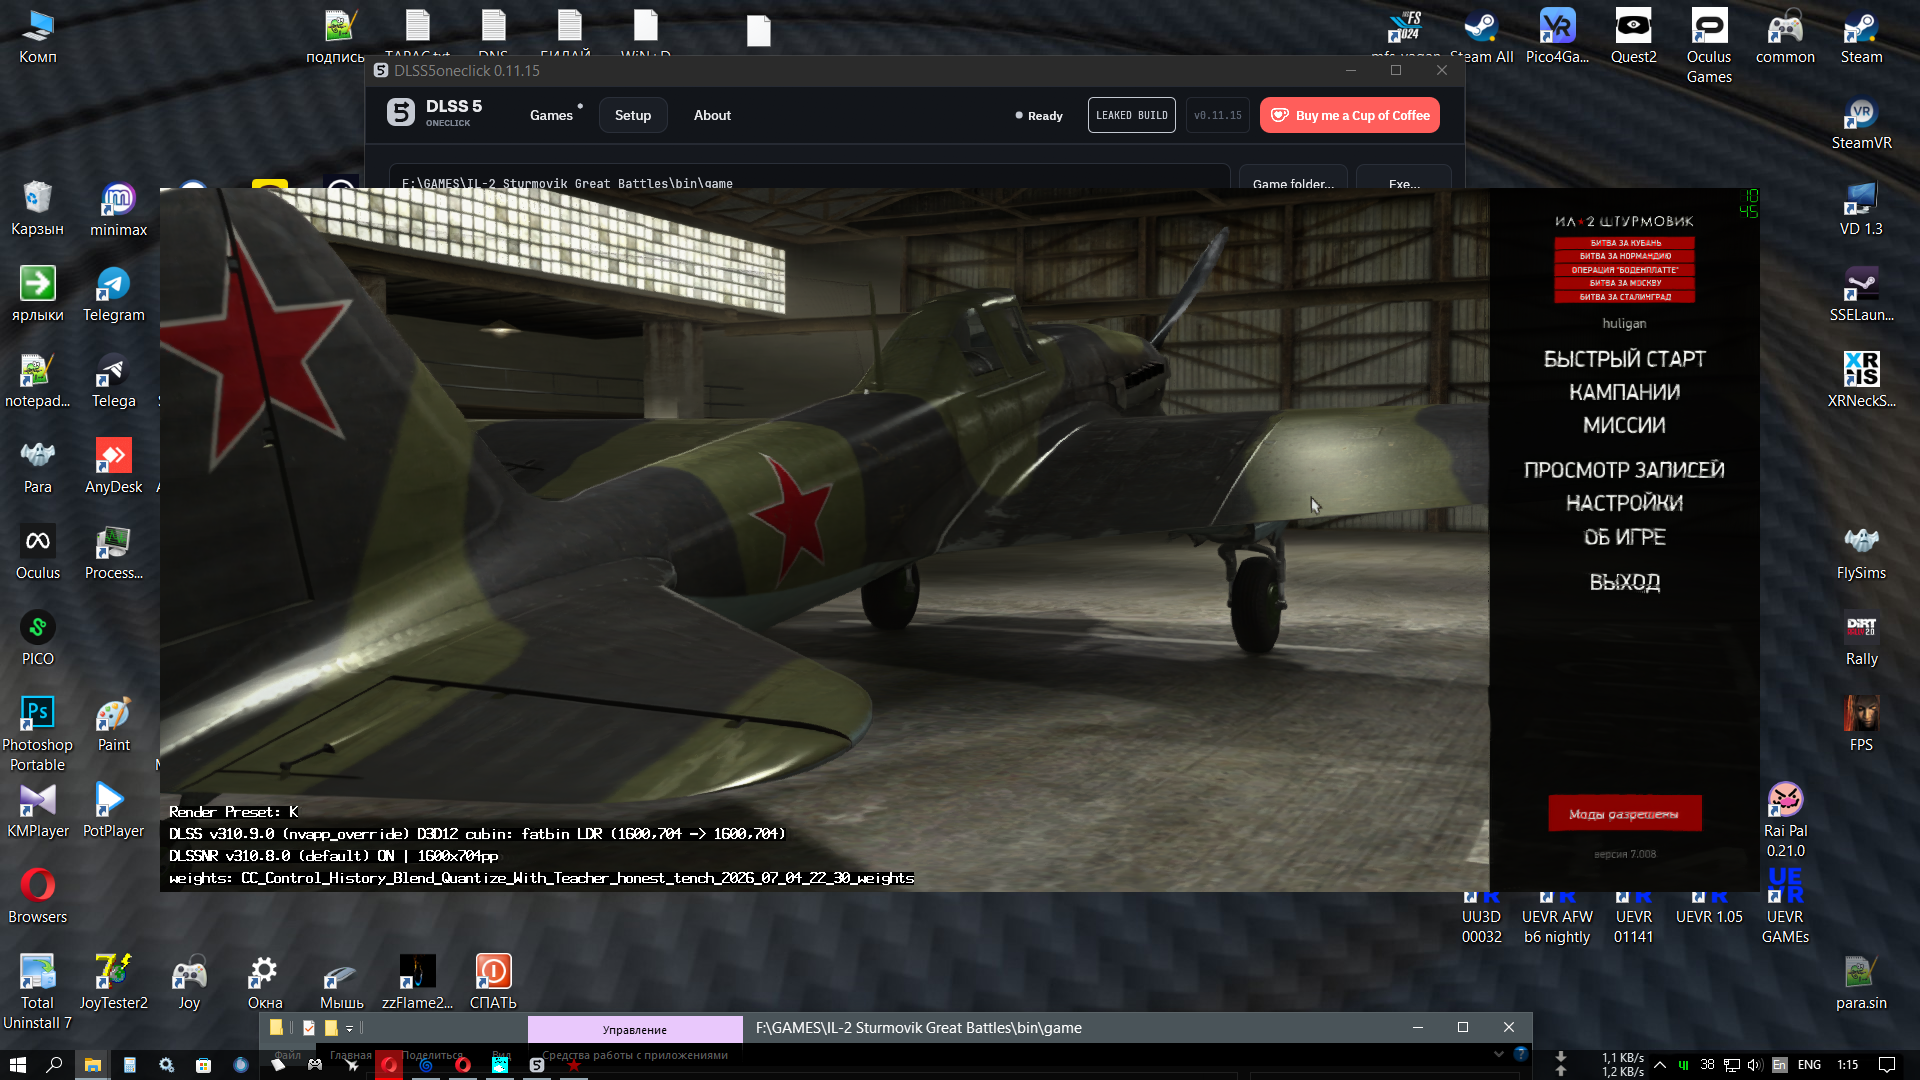The width and height of the screenshot is (1920, 1080).
Task: Open the KMPlayer desktop shortcut
Action: (37, 812)
